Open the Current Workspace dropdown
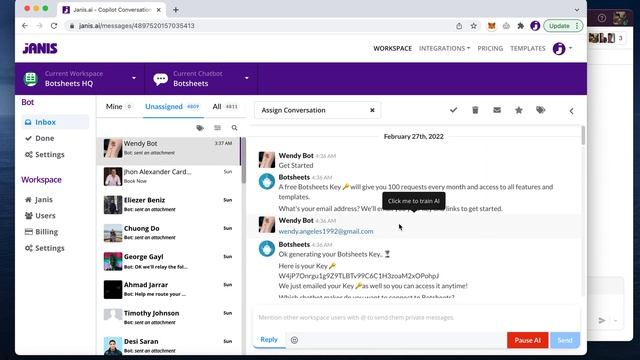The width and height of the screenshot is (640, 360). tap(80, 78)
